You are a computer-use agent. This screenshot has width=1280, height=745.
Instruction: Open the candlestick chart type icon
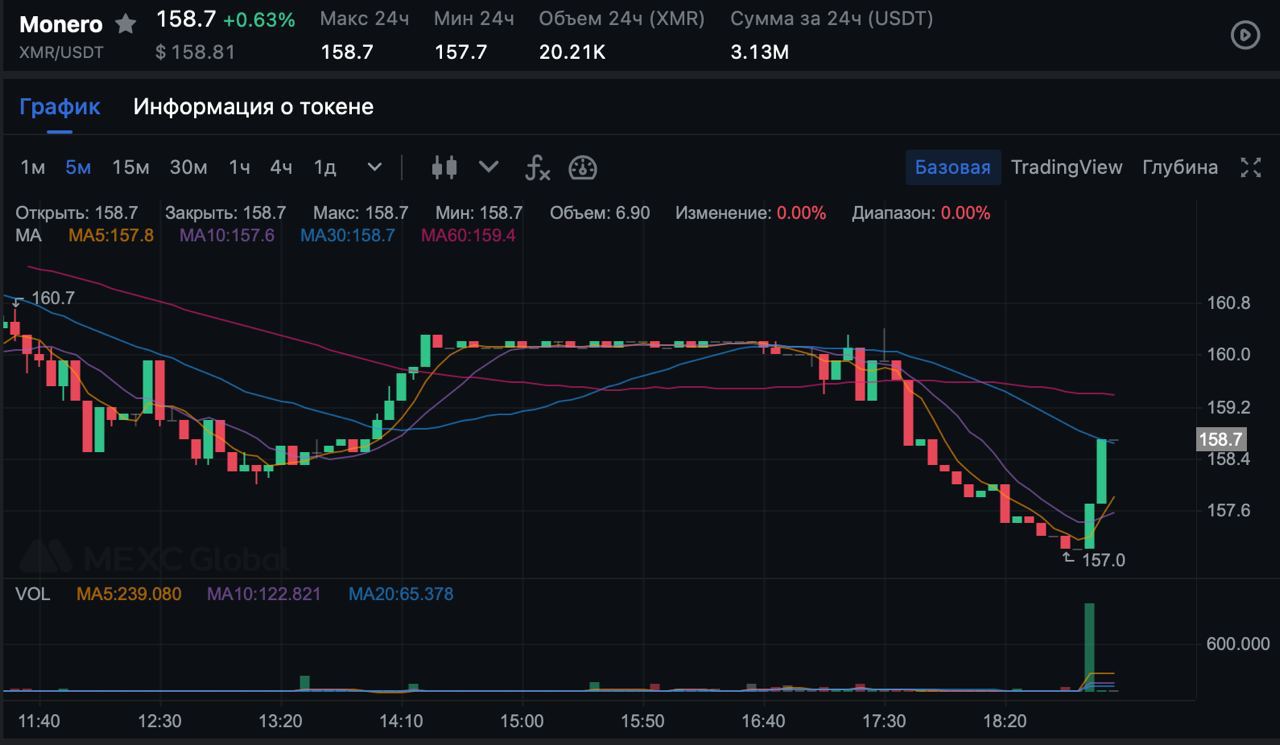(444, 167)
